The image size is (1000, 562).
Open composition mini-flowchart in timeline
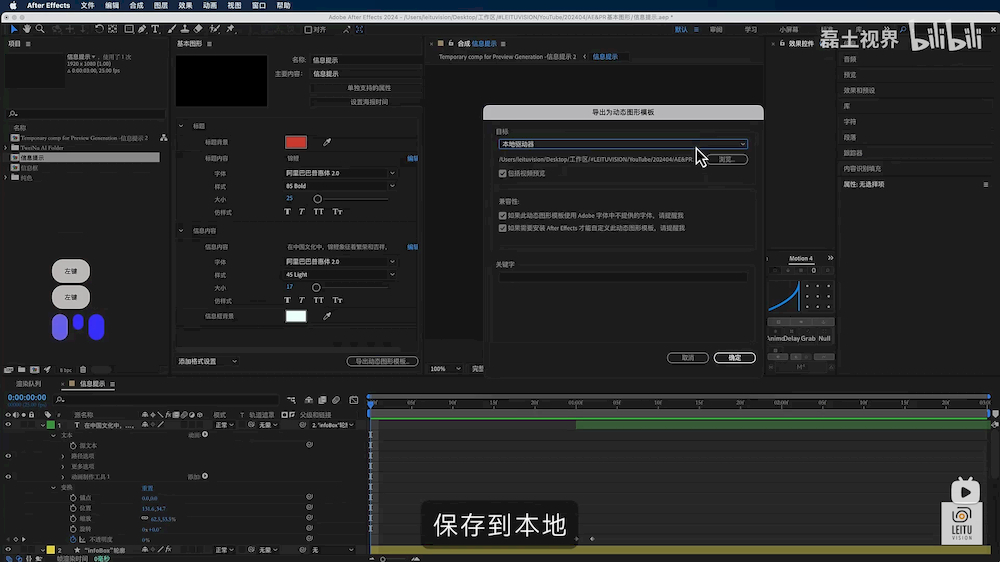pyautogui.click(x=291, y=400)
